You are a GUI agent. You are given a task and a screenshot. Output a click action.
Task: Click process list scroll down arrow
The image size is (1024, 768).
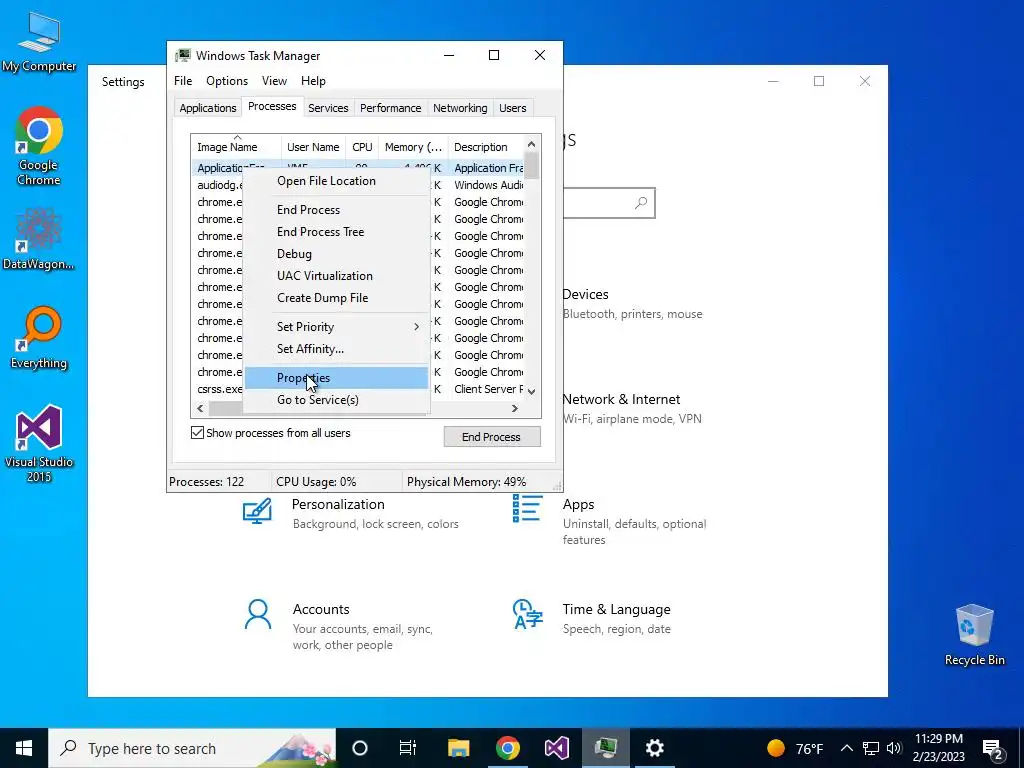(x=532, y=391)
